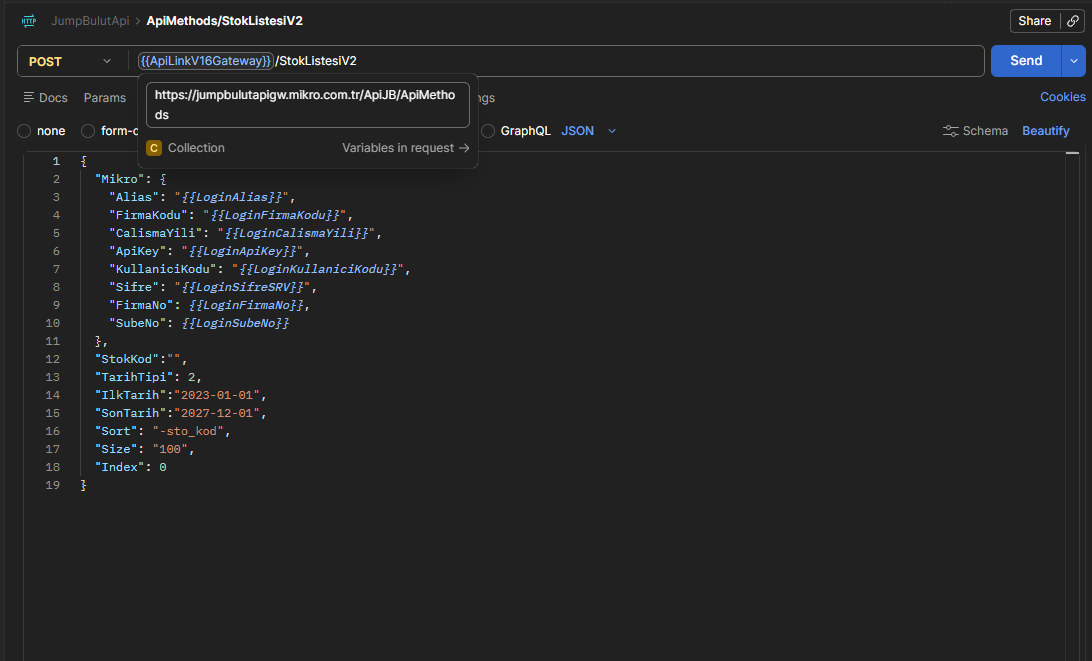Image resolution: width=1092 pixels, height=661 pixels.
Task: Open the JSON body format dropdown
Action: [588, 131]
